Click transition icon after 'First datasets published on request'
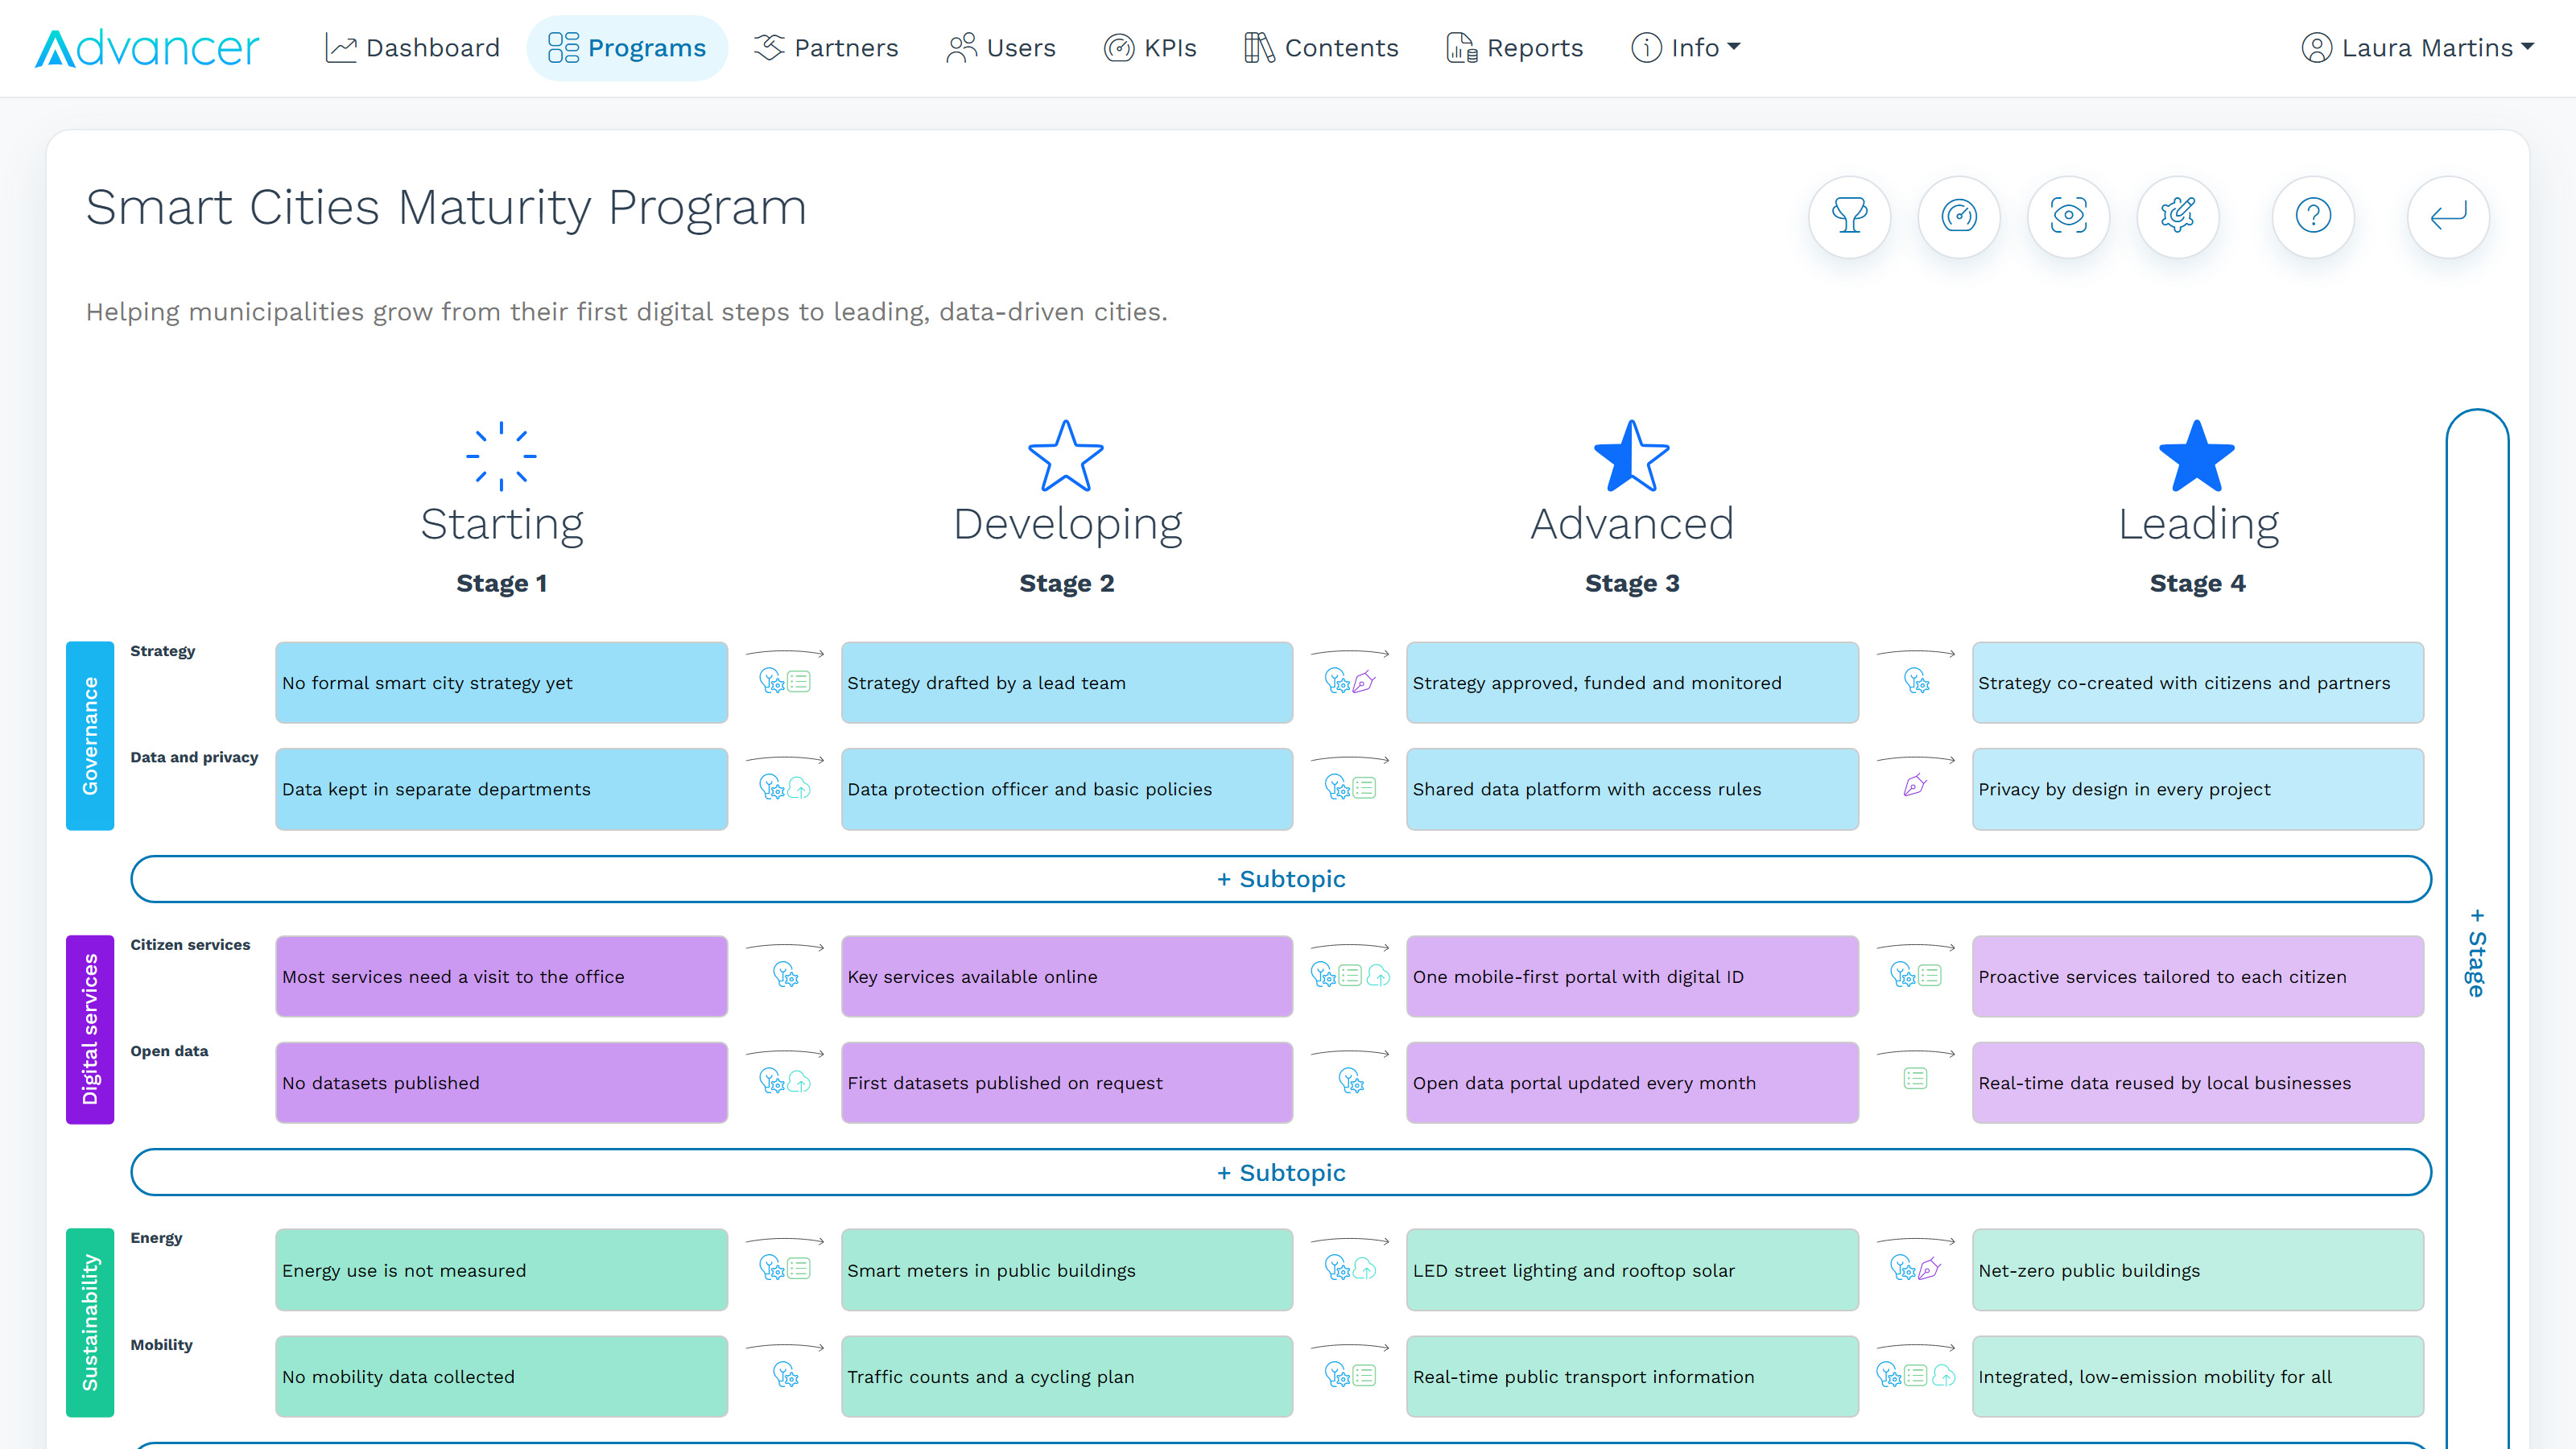 point(1351,1081)
